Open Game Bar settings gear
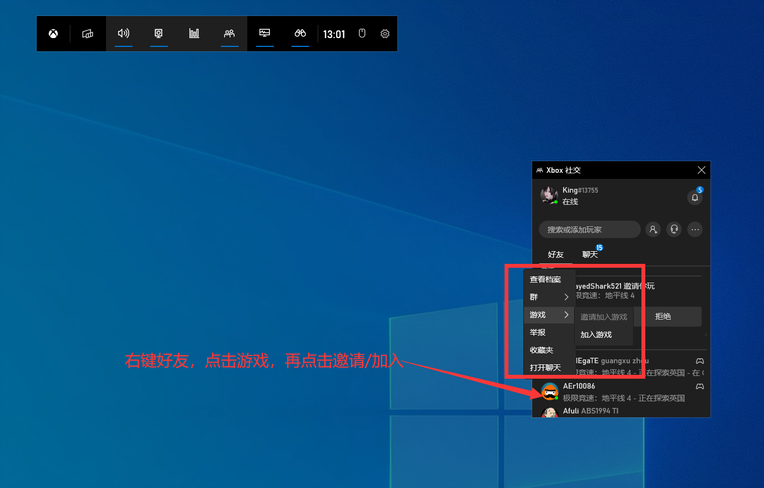Viewport: 764px width, 488px height. tap(385, 34)
